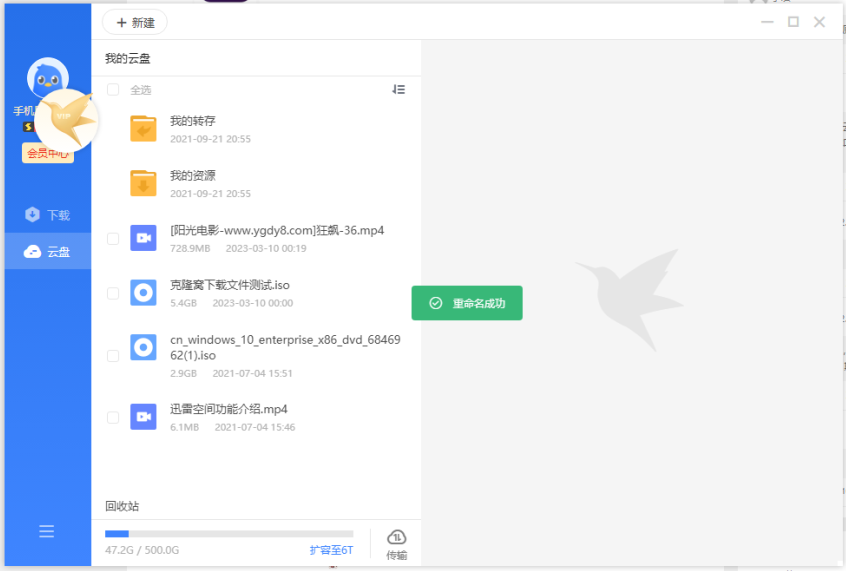Select the 我的转存 folder name

pyautogui.click(x=193, y=121)
